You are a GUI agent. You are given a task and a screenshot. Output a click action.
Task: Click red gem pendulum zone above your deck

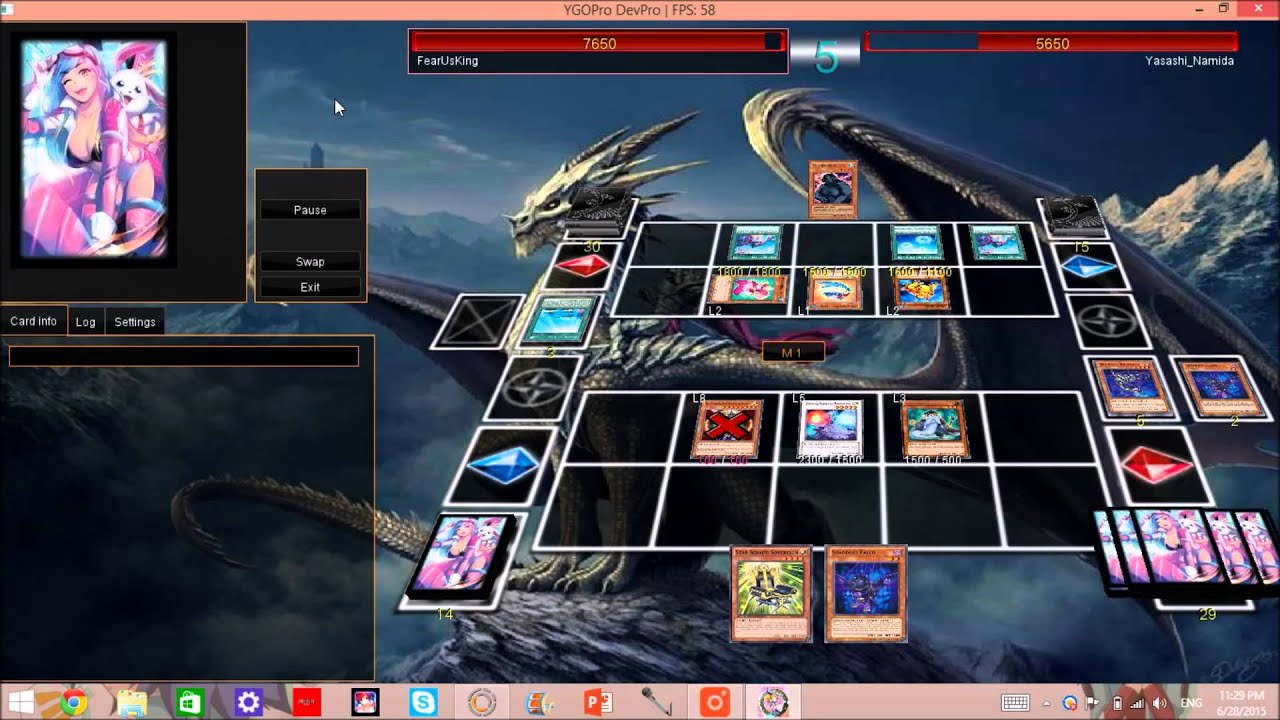[x=1156, y=466]
